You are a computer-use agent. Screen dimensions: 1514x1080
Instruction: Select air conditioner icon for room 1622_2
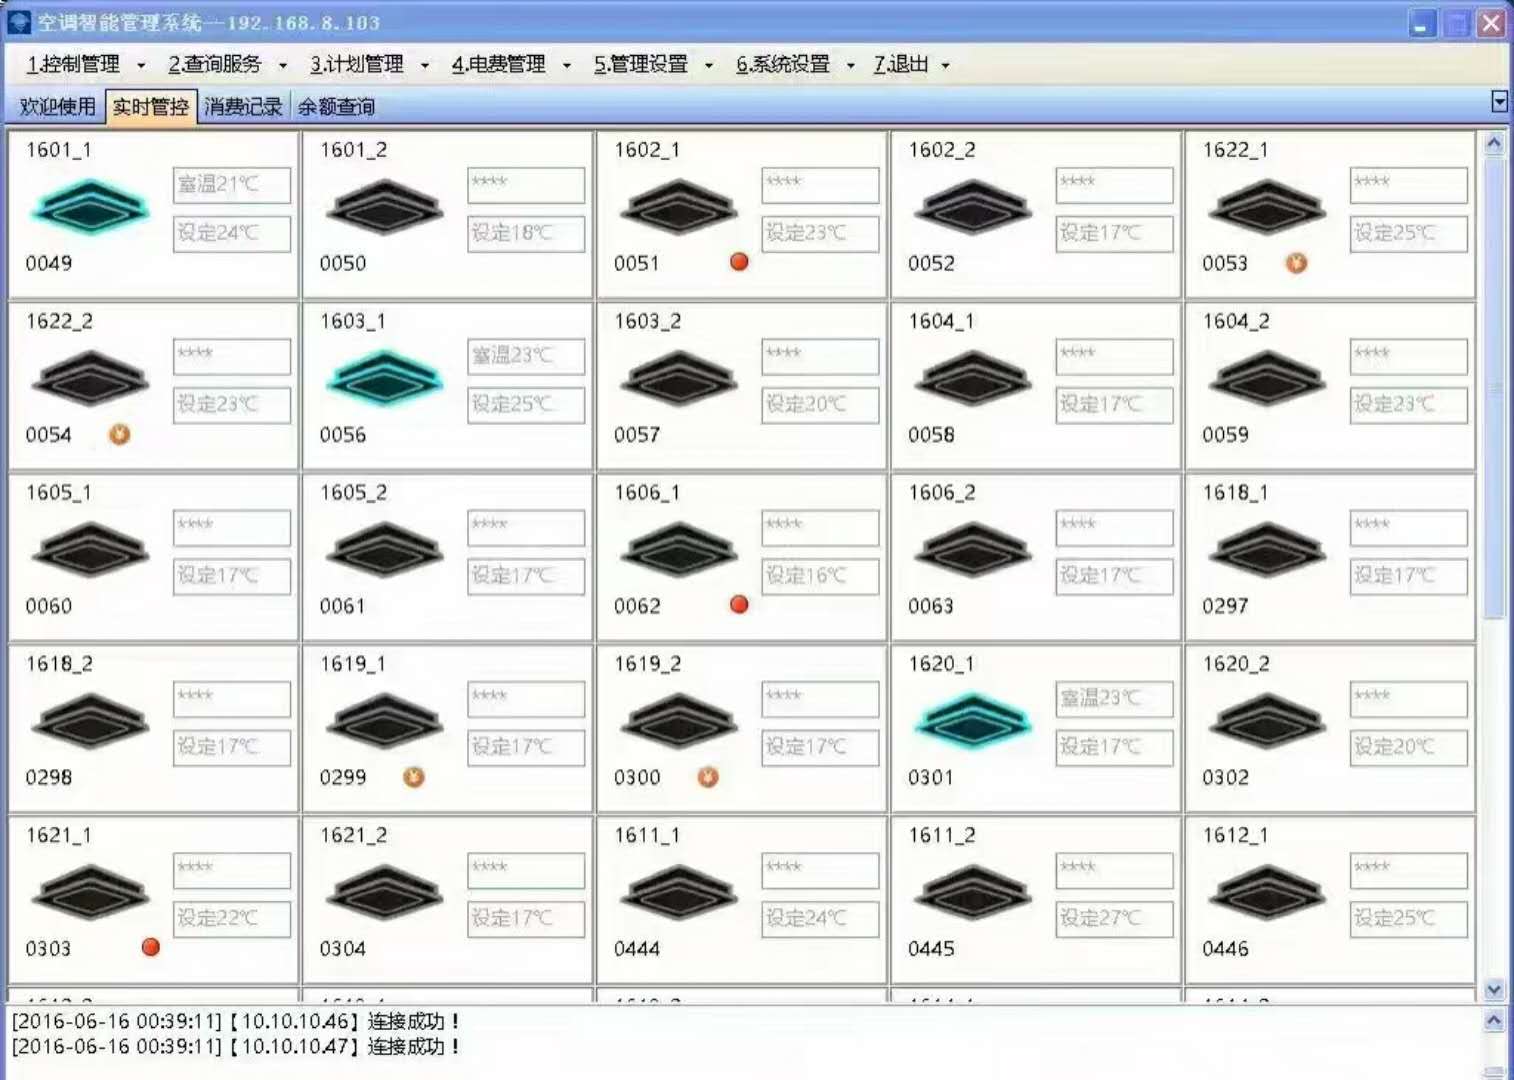[90, 378]
